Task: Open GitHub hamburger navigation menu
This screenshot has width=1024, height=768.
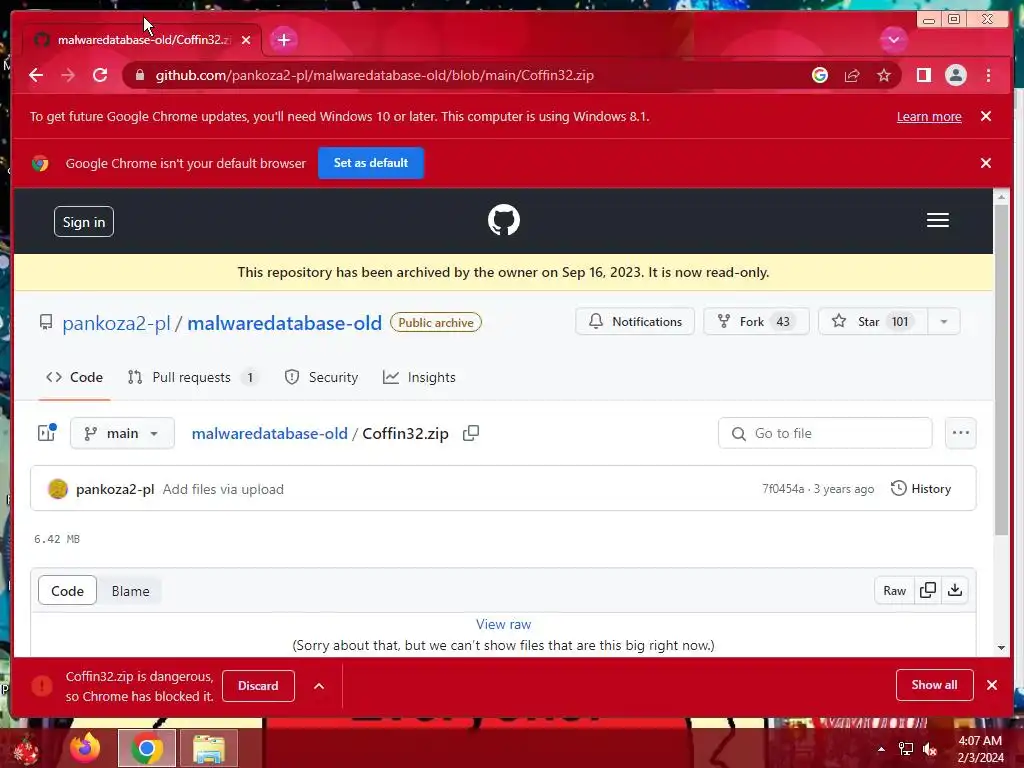Action: (x=938, y=220)
